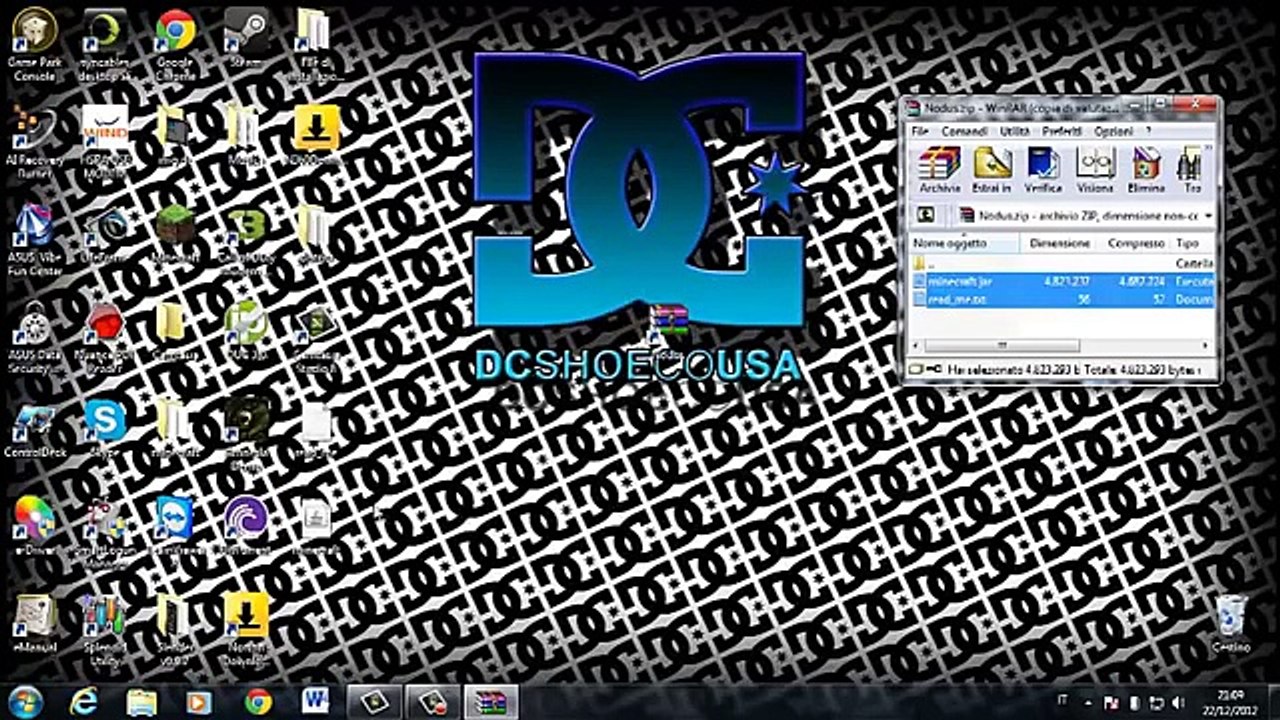Select the WIND mobile desktop shortcut
The height and width of the screenshot is (720, 1280).
105,142
